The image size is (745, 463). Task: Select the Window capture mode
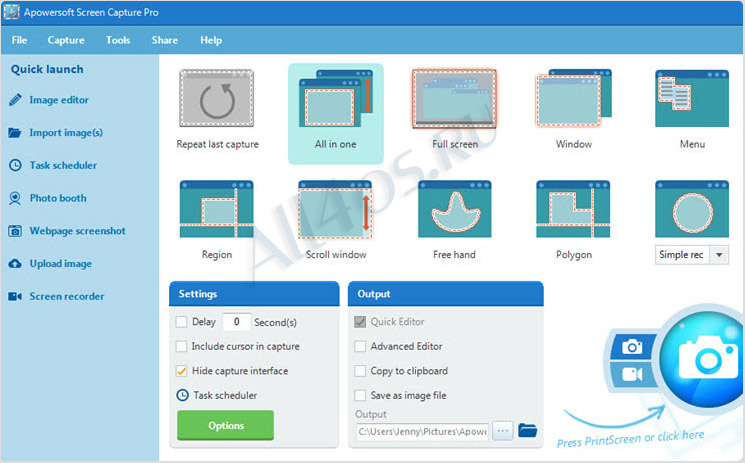point(573,98)
